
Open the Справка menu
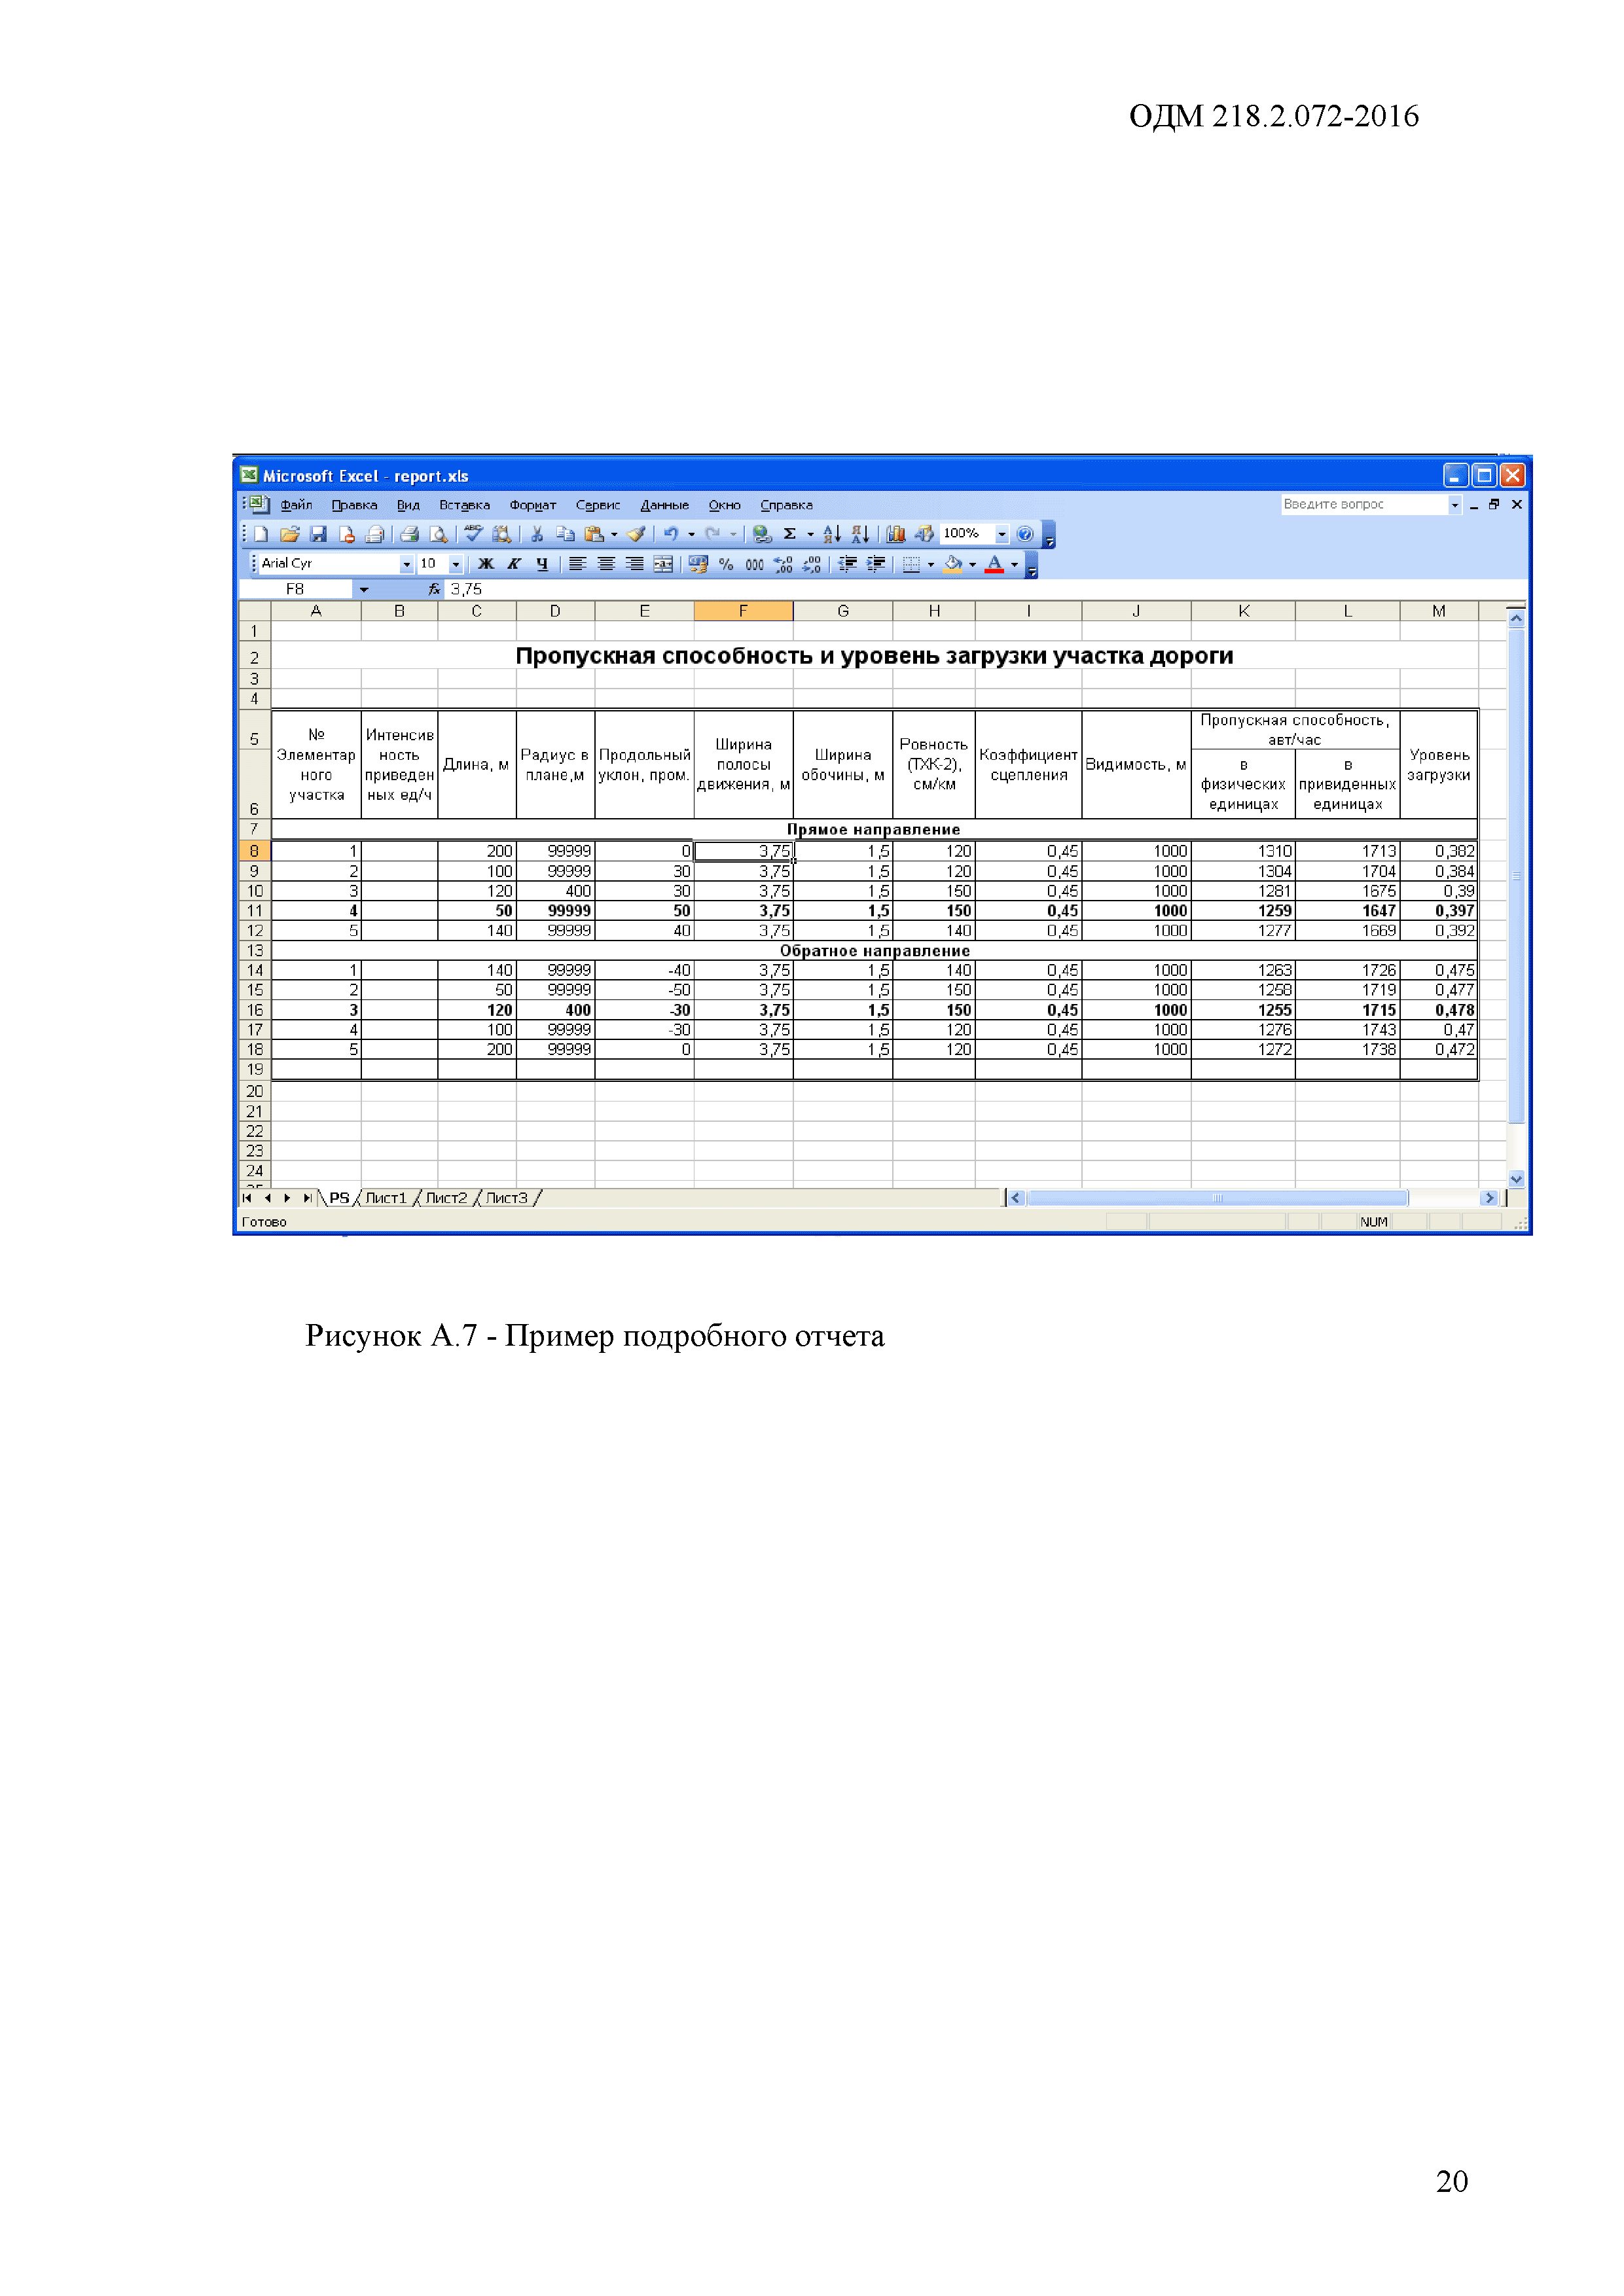(x=786, y=505)
